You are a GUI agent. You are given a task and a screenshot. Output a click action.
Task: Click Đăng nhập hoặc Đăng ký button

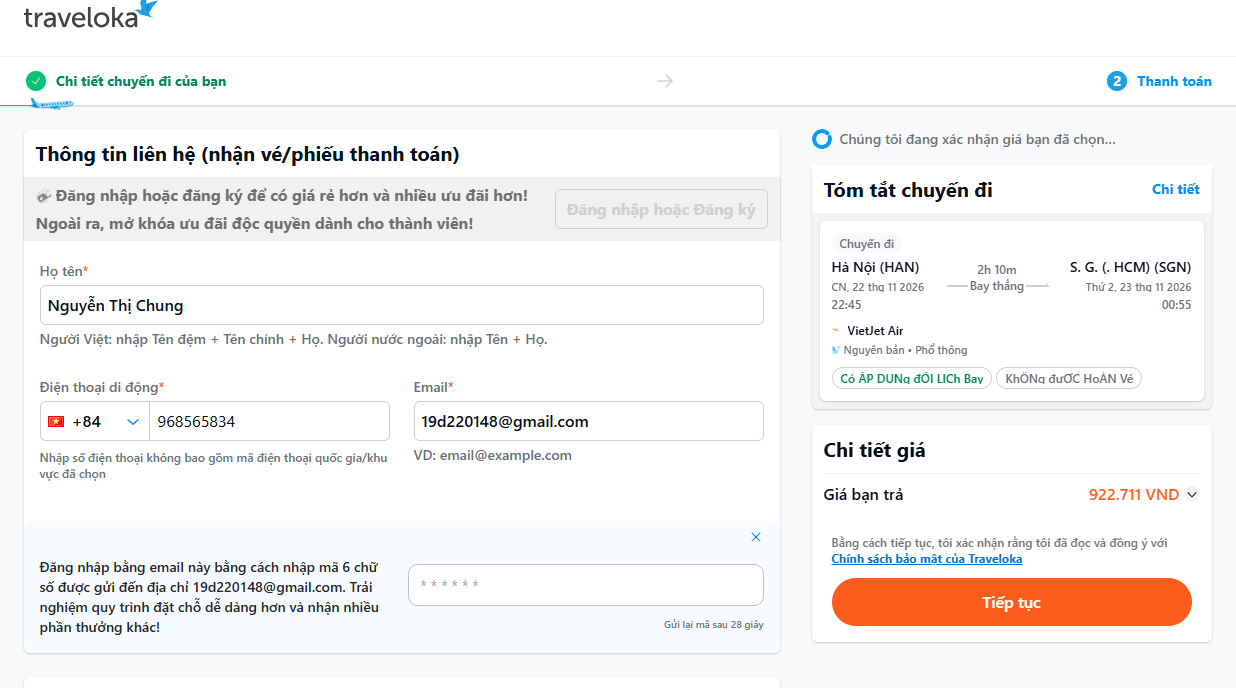click(661, 210)
